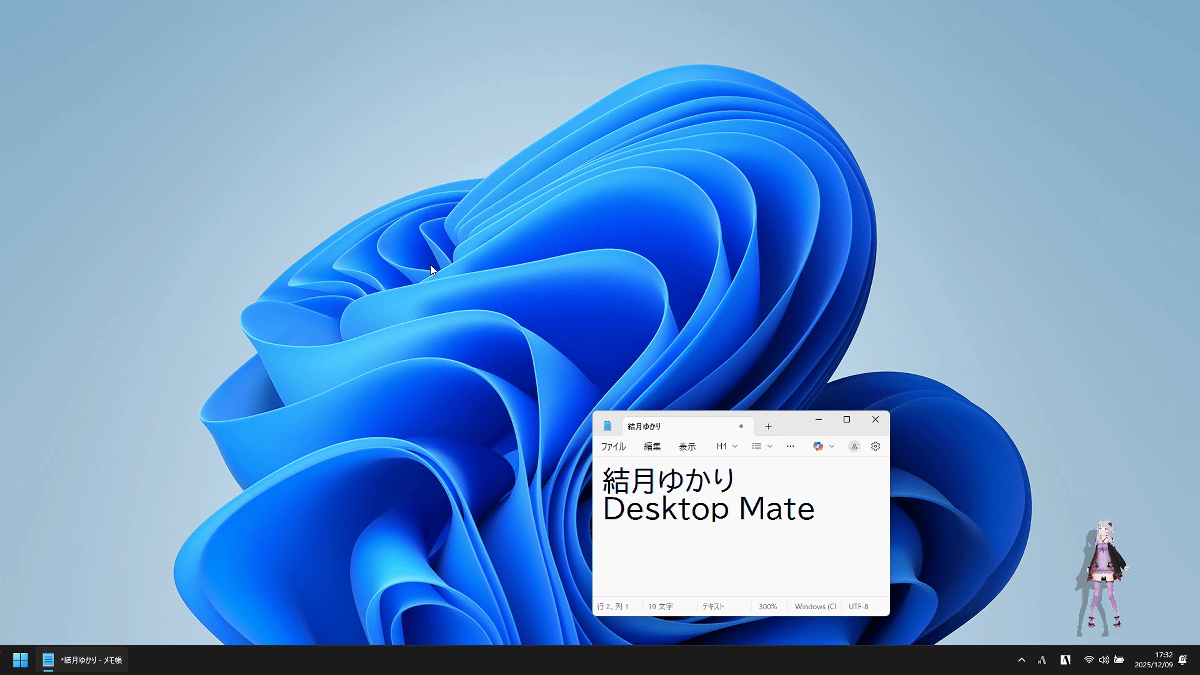Expand the Copilot dropdown arrow
1200x675 pixels.
click(x=832, y=446)
